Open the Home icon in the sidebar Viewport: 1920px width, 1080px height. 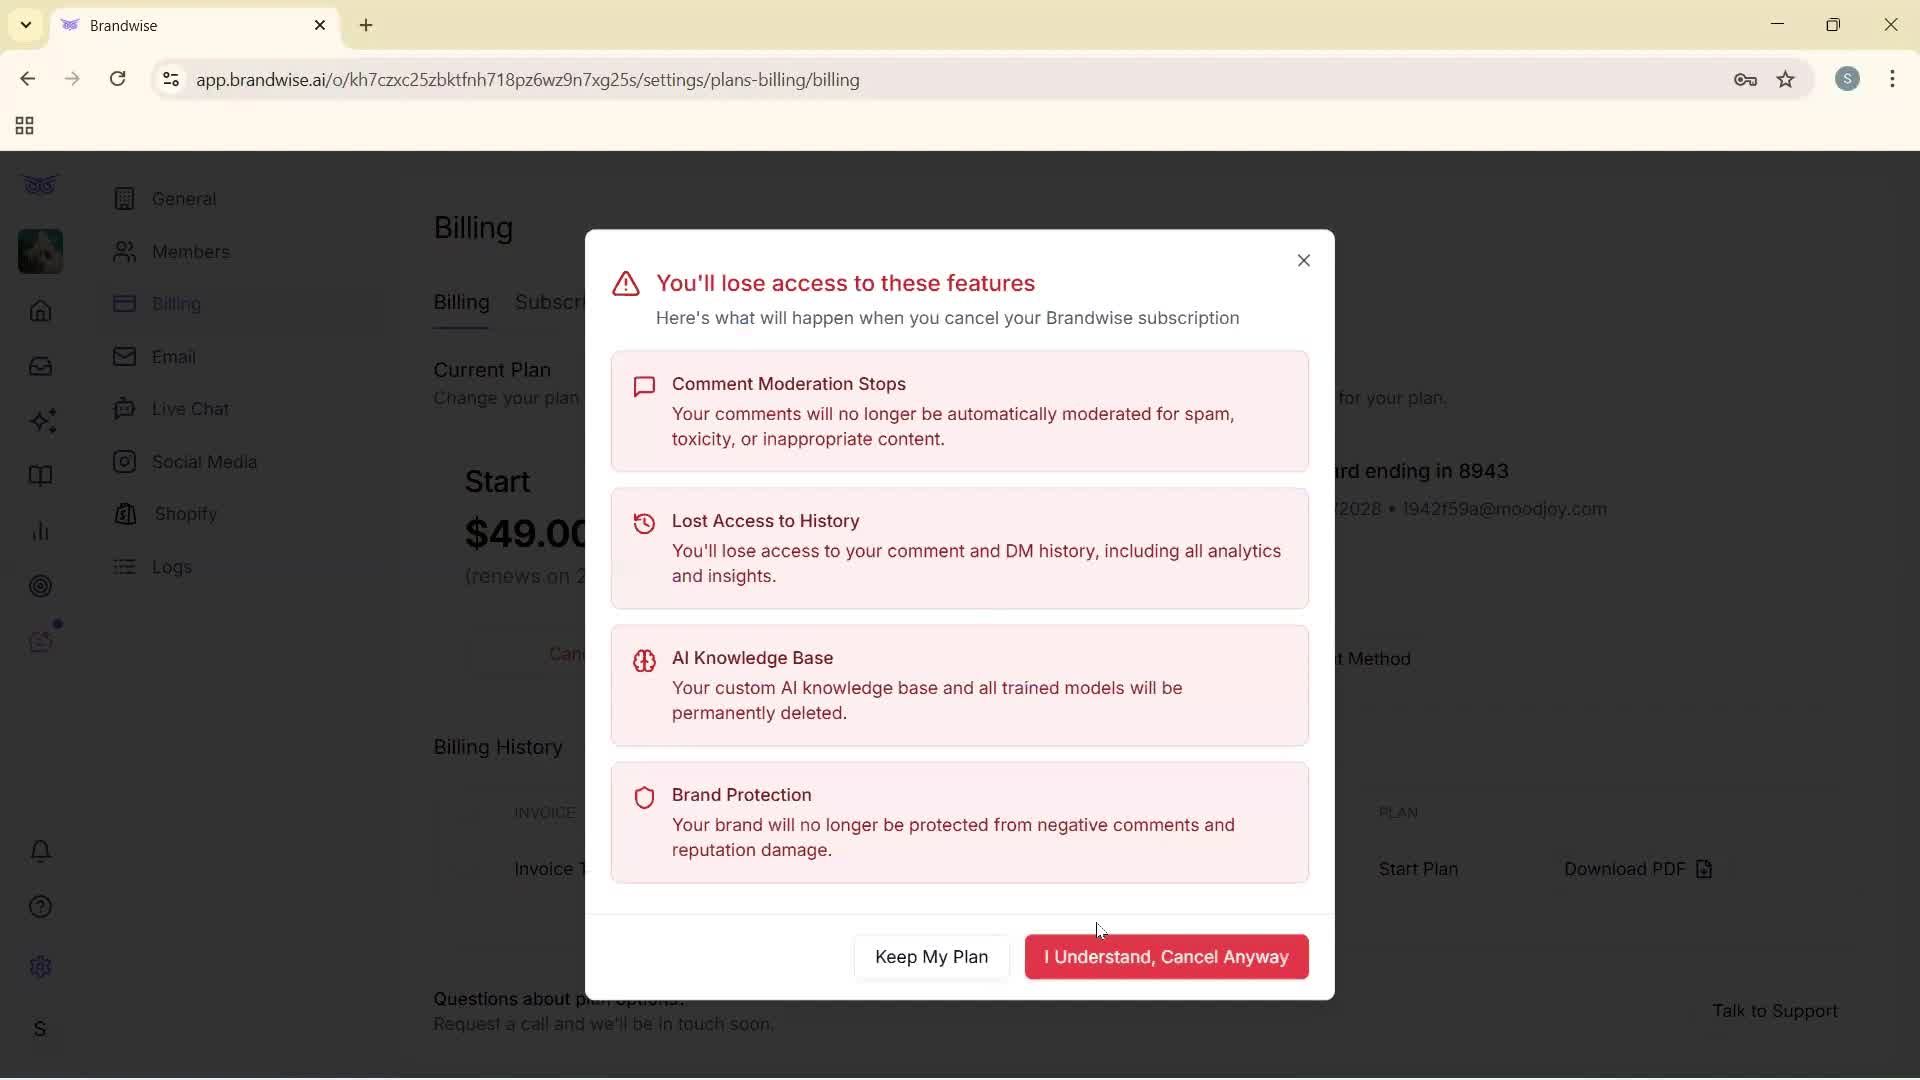pos(40,312)
